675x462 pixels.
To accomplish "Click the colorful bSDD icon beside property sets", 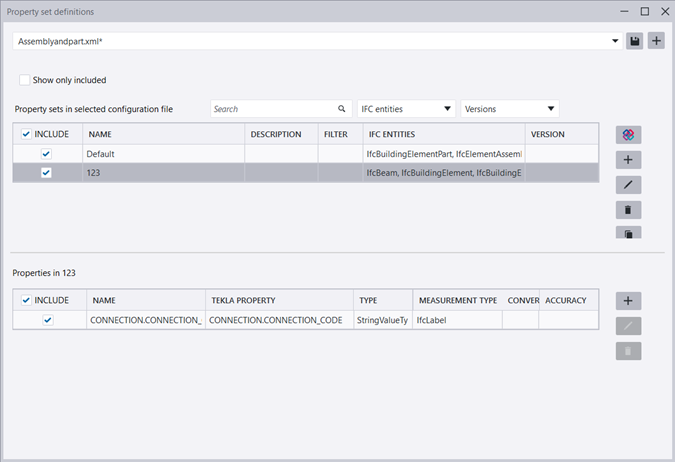I will 628,135.
